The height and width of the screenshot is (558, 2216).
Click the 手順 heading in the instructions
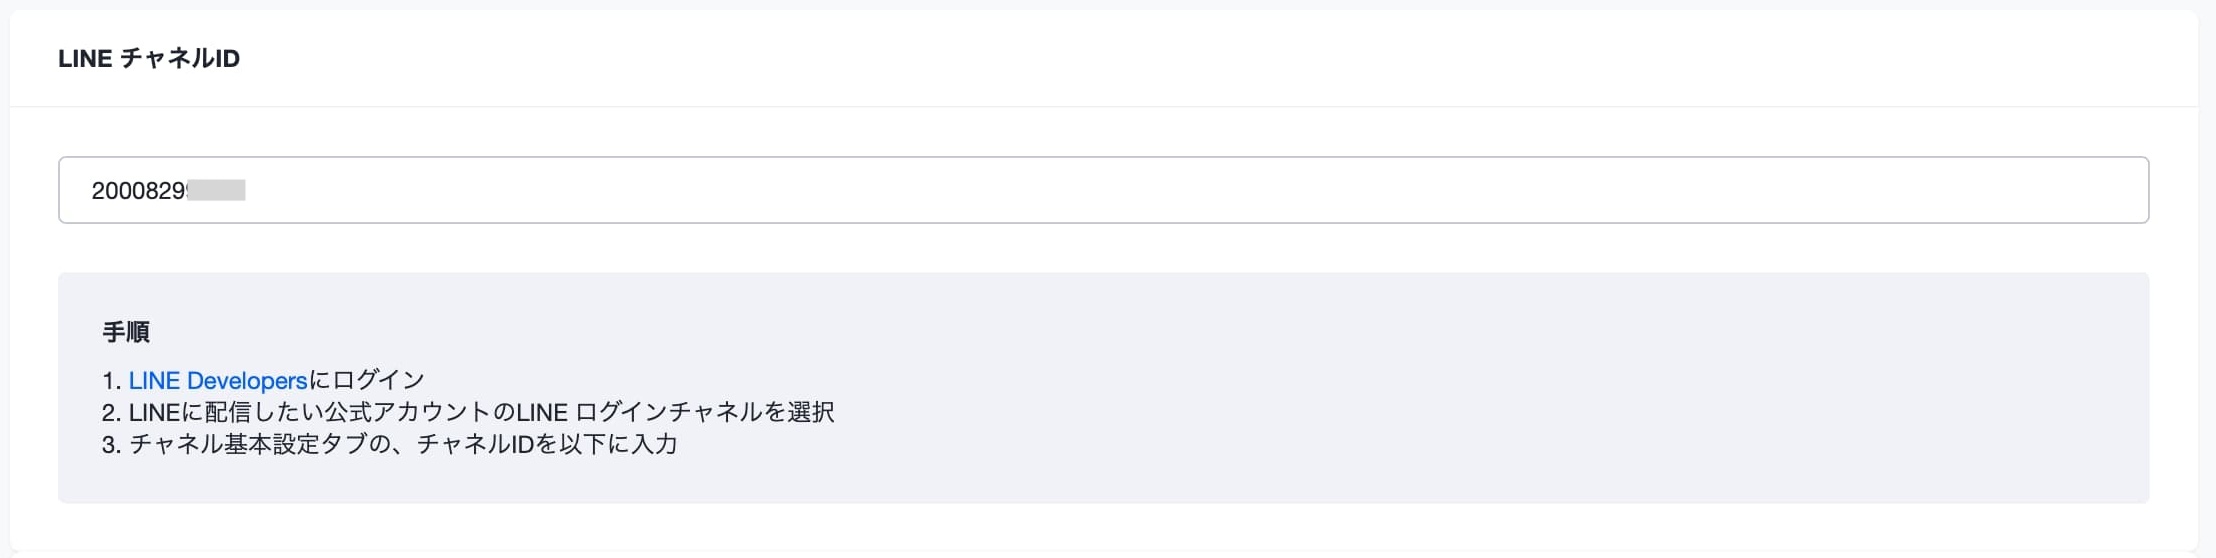point(126,332)
